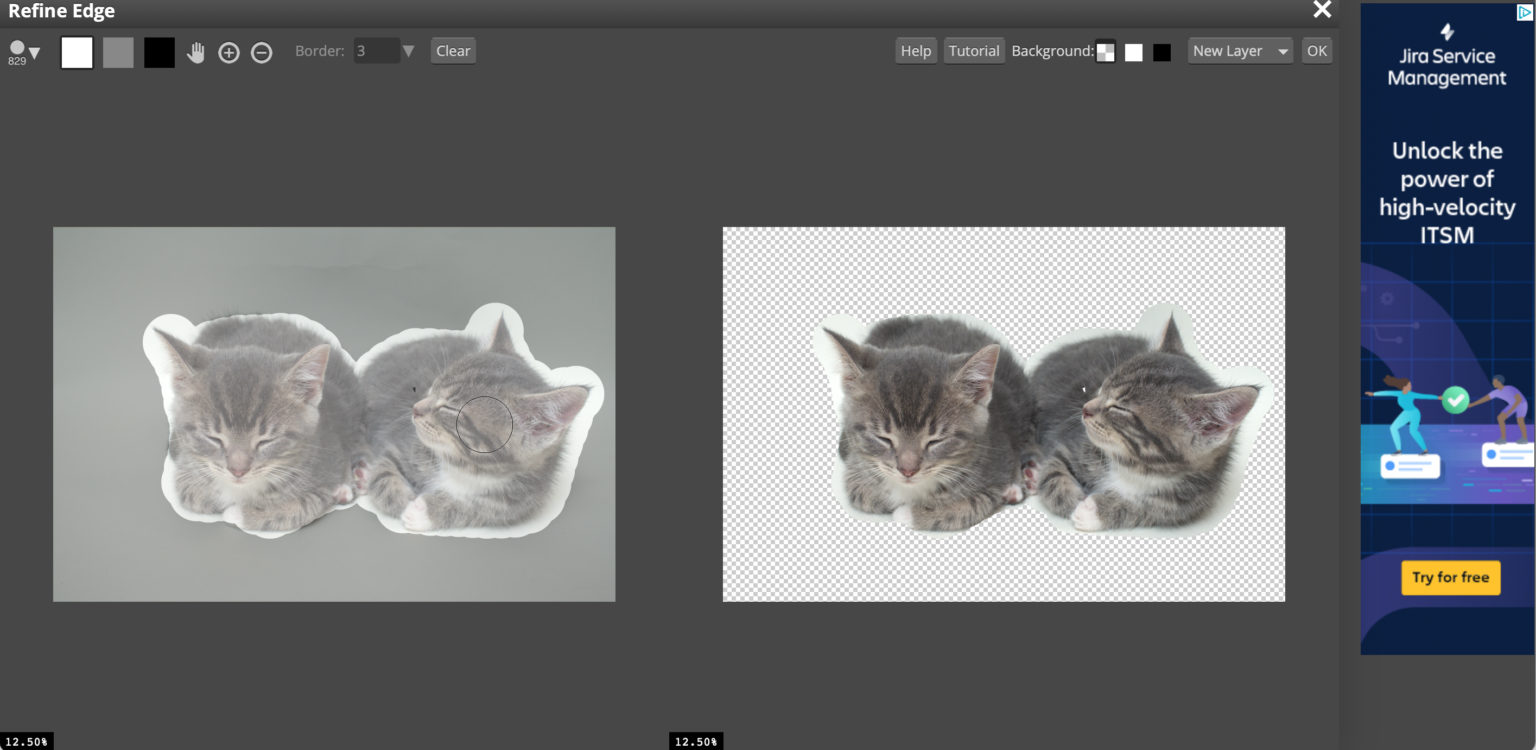
Task: Zoom out with the minus icon
Action: pos(261,51)
